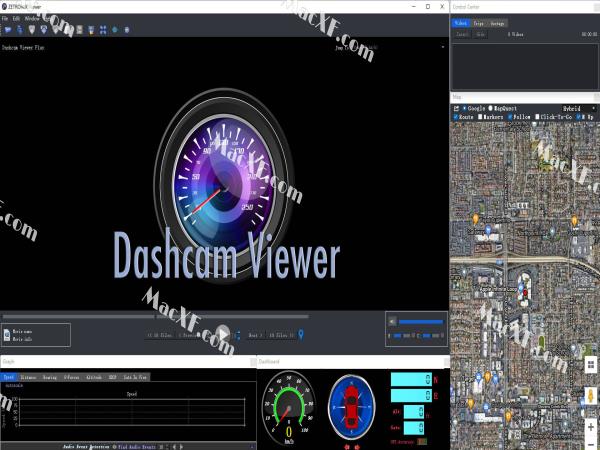Click the Alt altitude readout field
600x450 pixels.
(x=414, y=412)
